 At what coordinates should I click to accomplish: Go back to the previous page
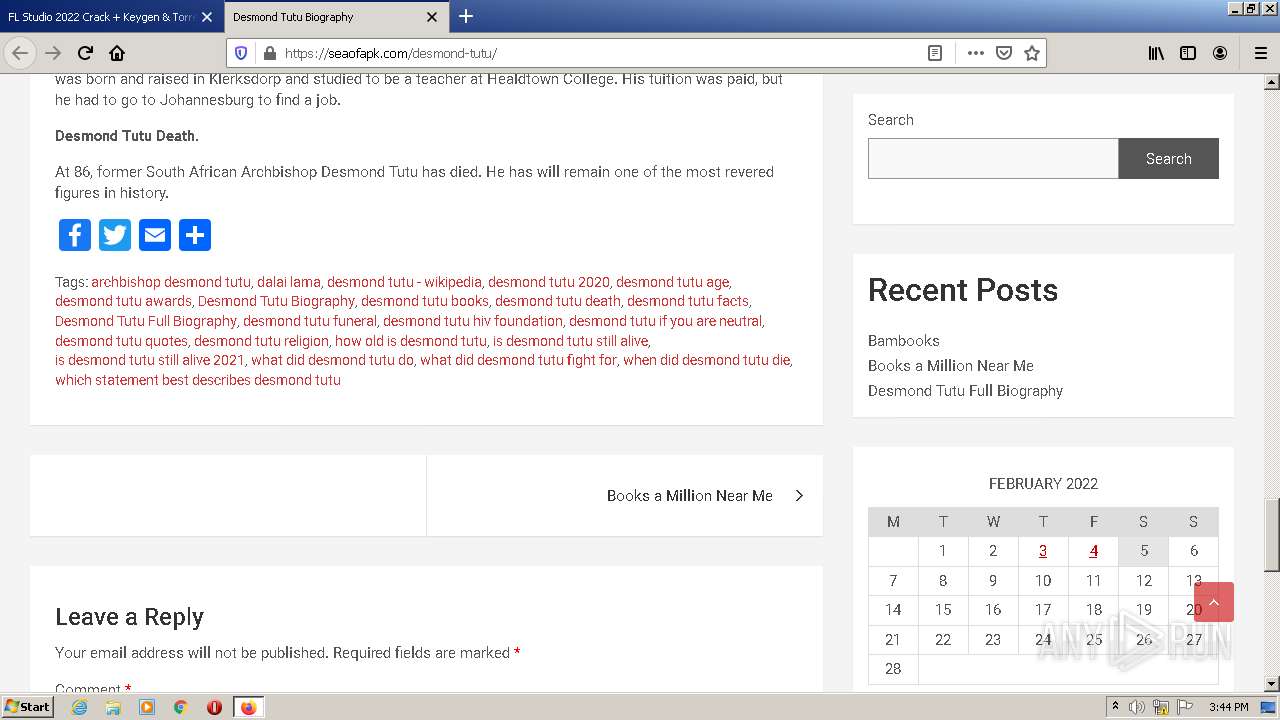[x=20, y=53]
